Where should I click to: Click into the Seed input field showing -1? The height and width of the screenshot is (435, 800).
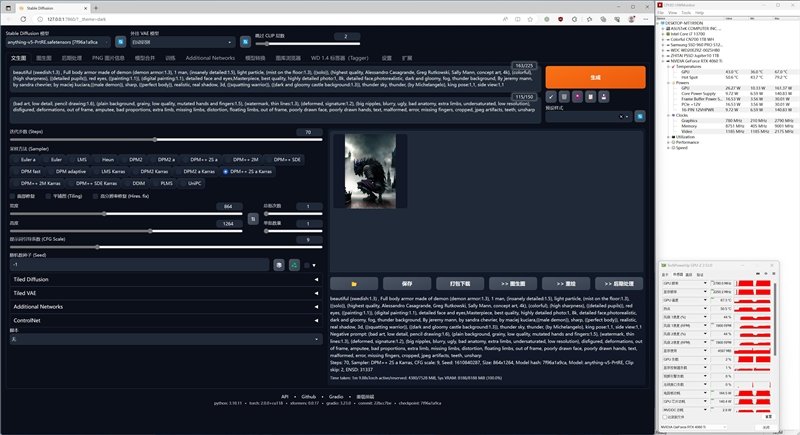click(x=139, y=265)
